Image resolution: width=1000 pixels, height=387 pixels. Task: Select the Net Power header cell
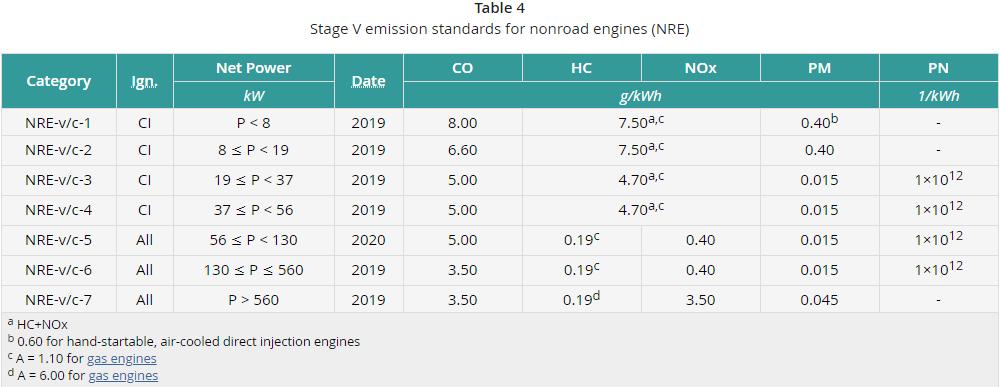click(x=254, y=68)
